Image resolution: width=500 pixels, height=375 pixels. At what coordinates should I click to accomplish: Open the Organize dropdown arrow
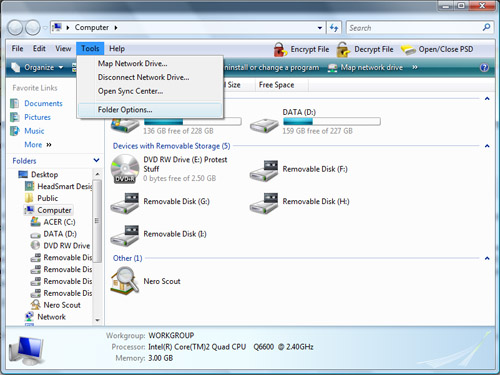point(61,68)
